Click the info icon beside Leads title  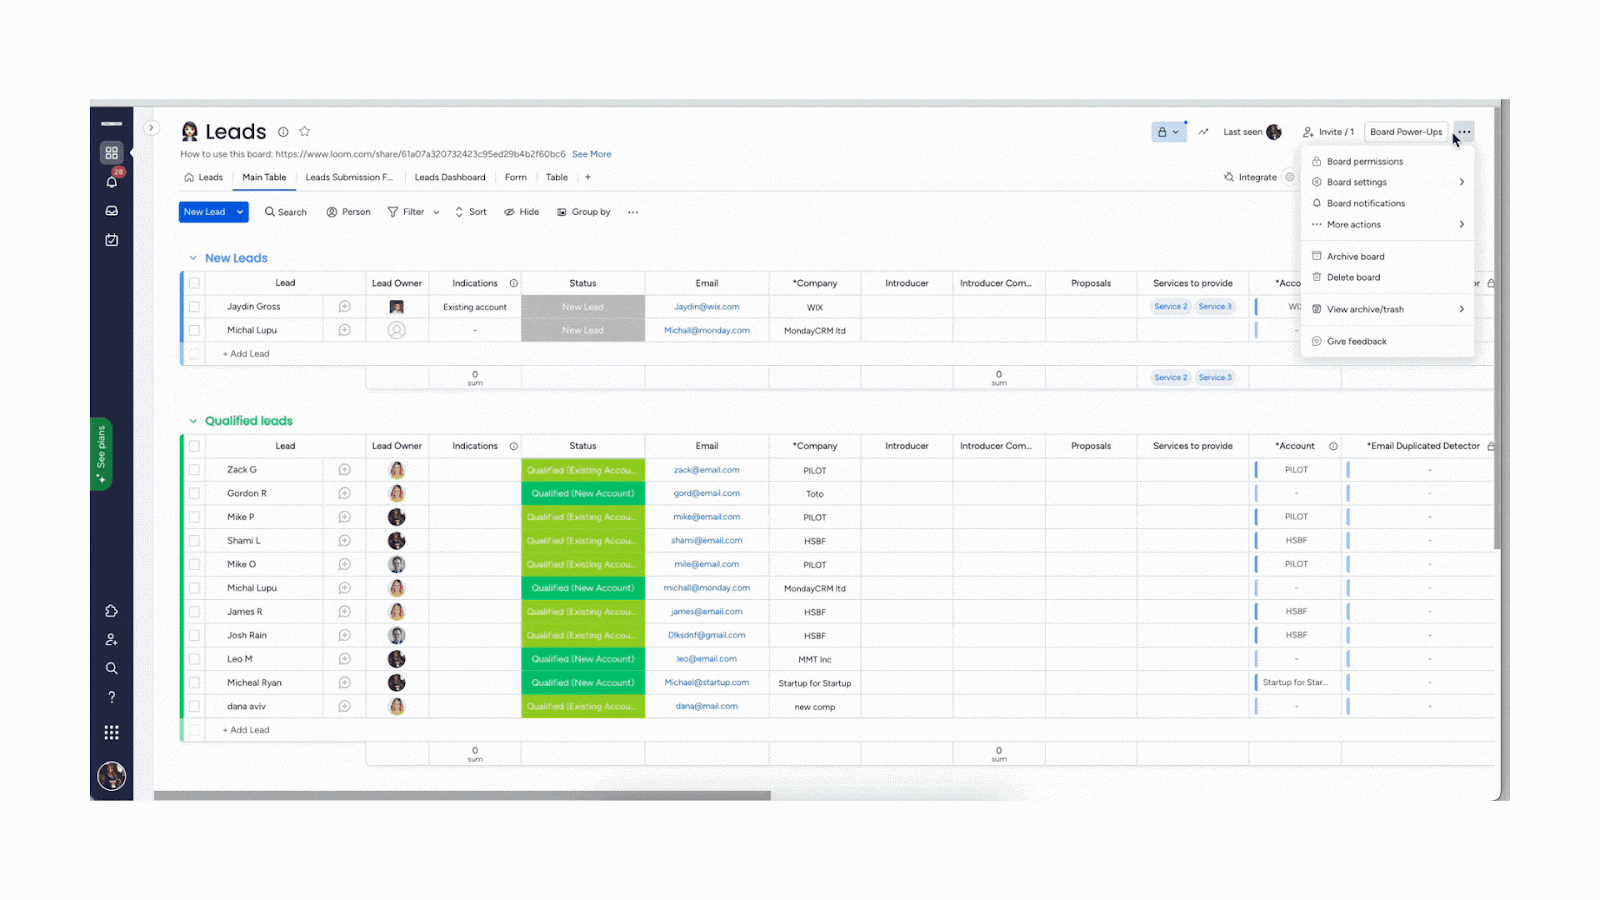(283, 132)
